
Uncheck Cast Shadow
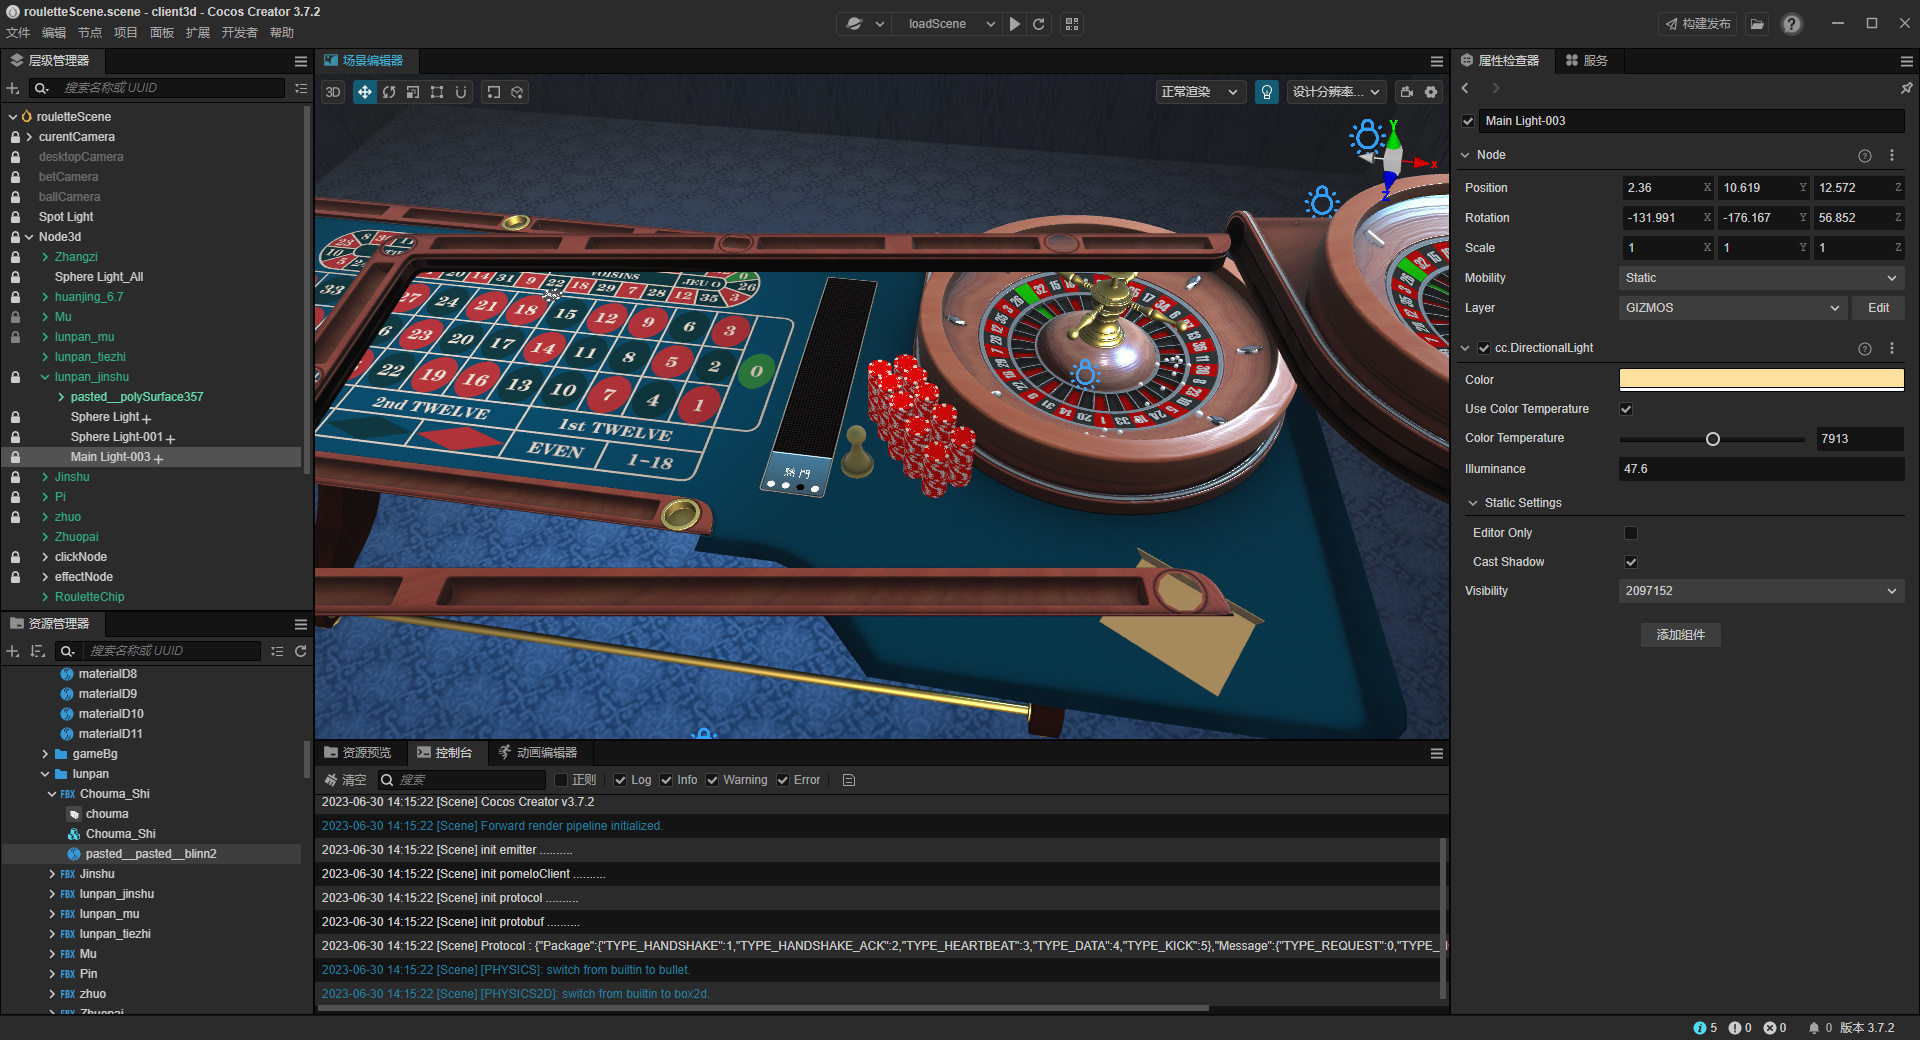point(1631,562)
